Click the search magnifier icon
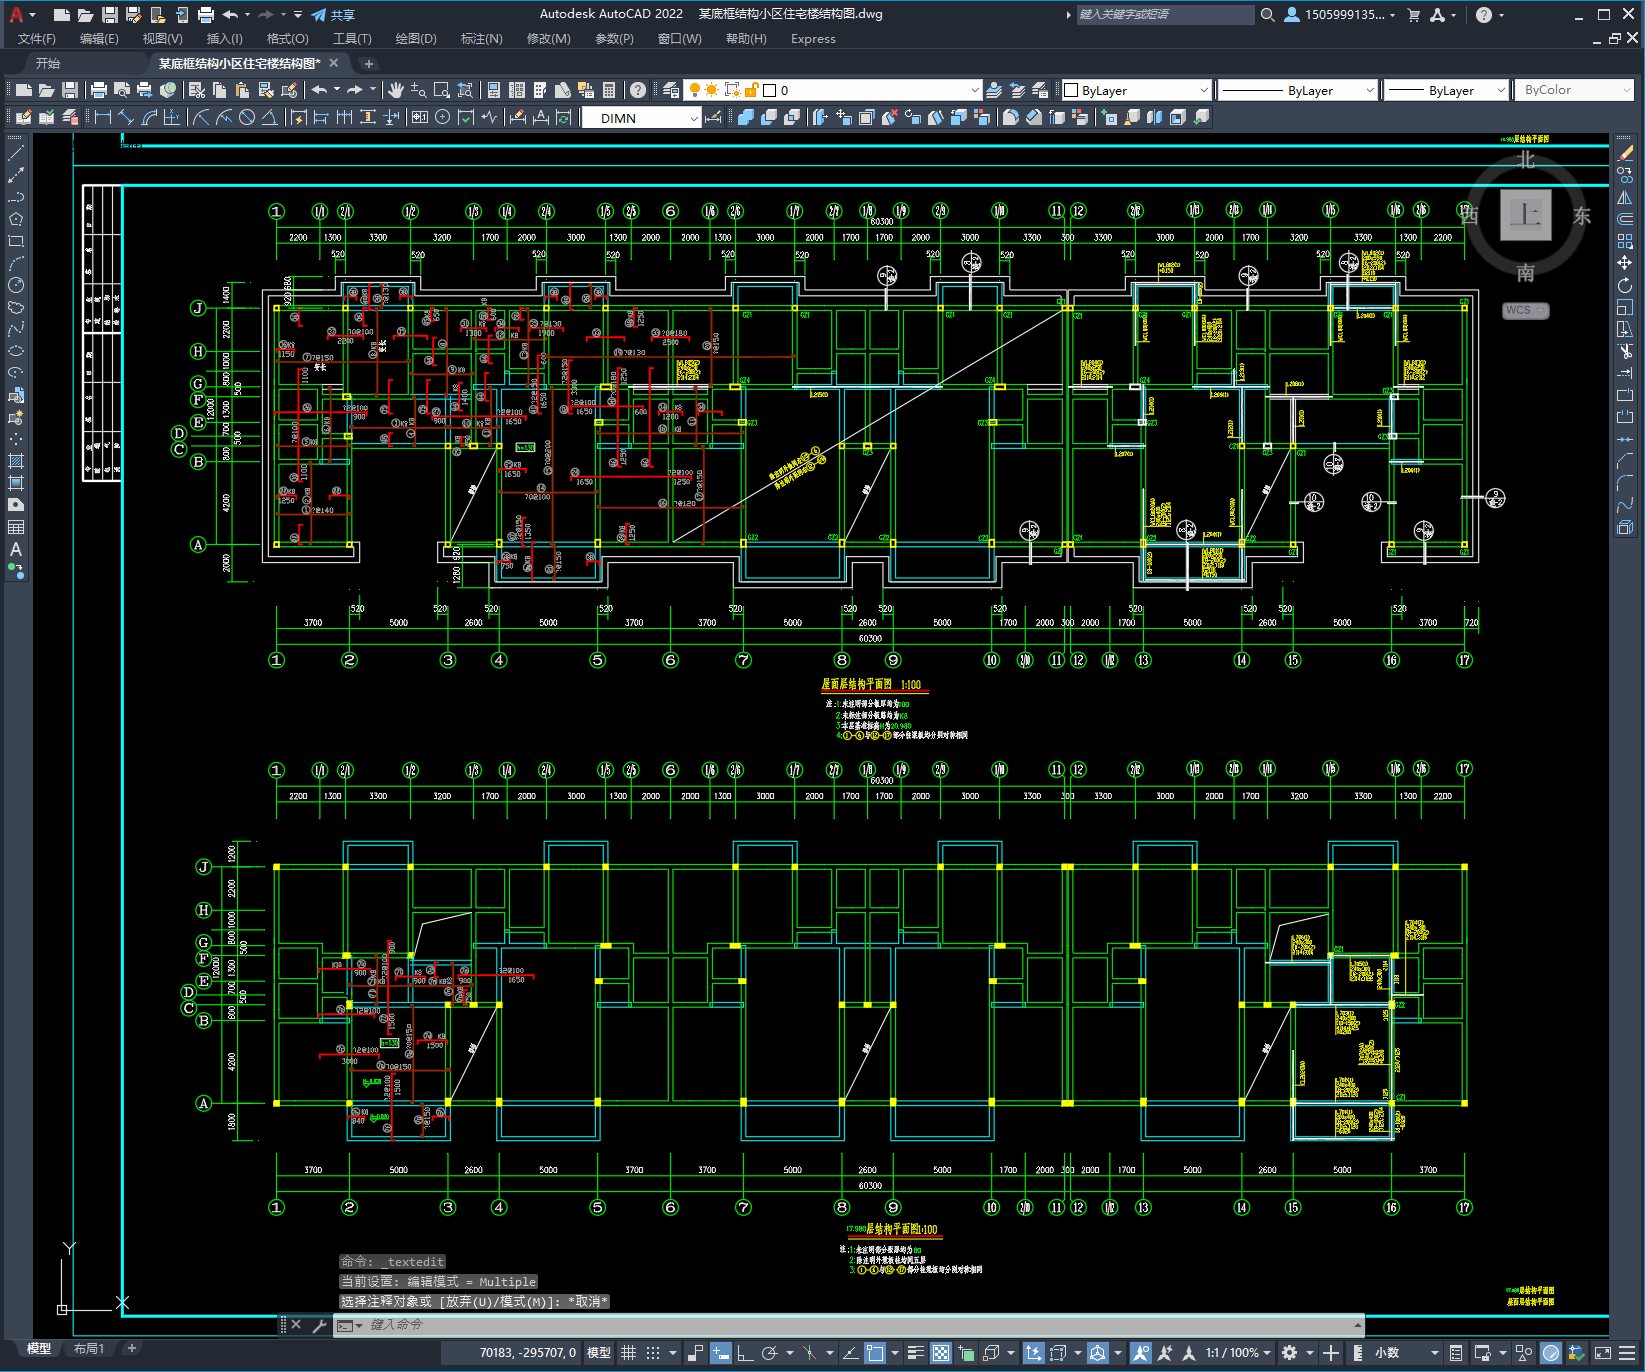This screenshot has width=1645, height=1372. click(1267, 15)
